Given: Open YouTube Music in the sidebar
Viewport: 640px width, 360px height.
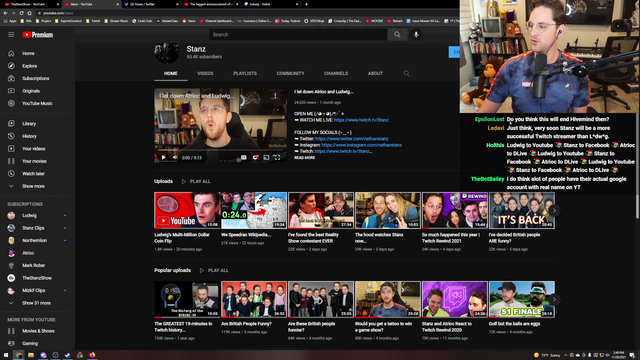Looking at the screenshot, I should 38,103.
